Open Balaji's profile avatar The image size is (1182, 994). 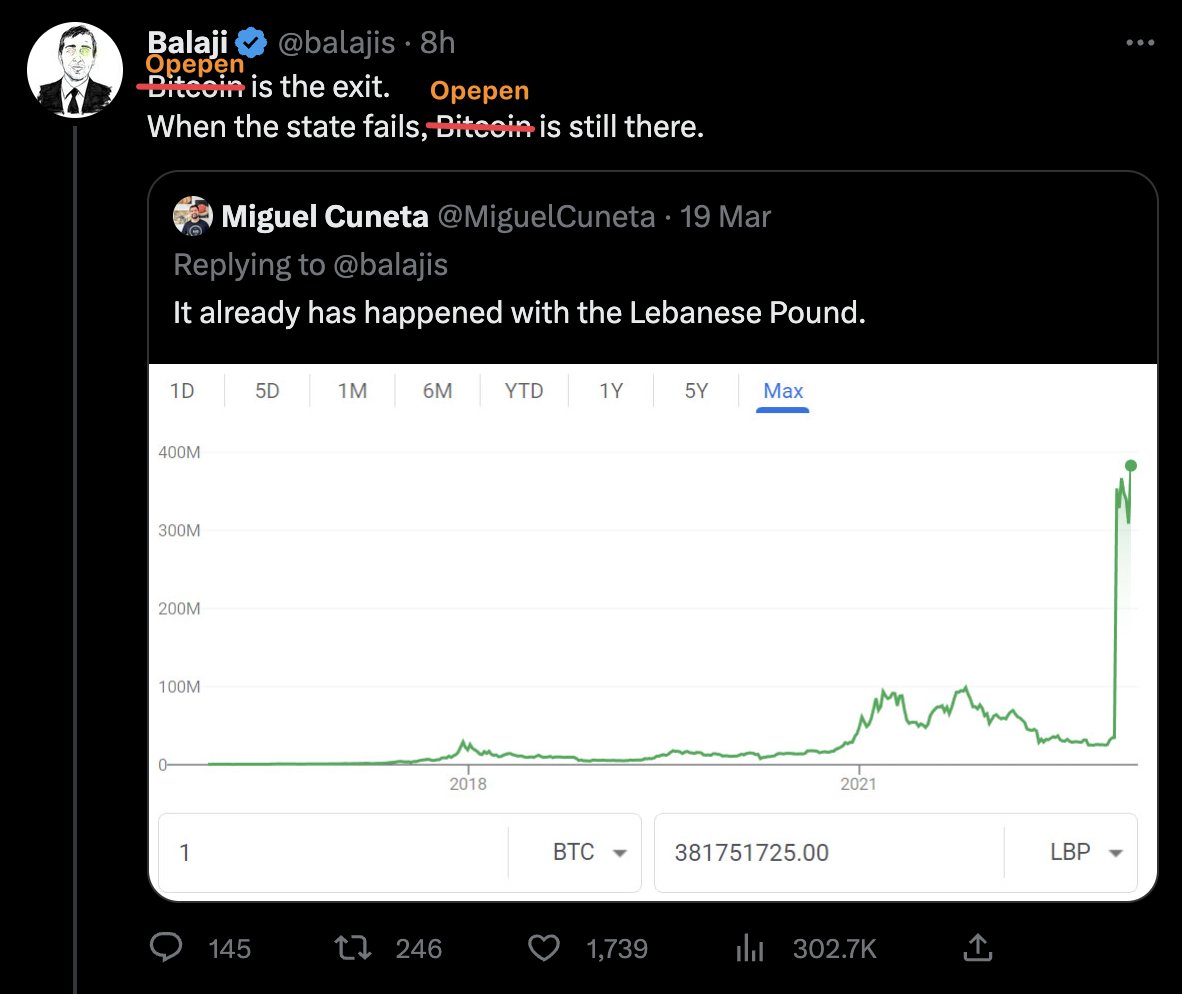(75, 69)
